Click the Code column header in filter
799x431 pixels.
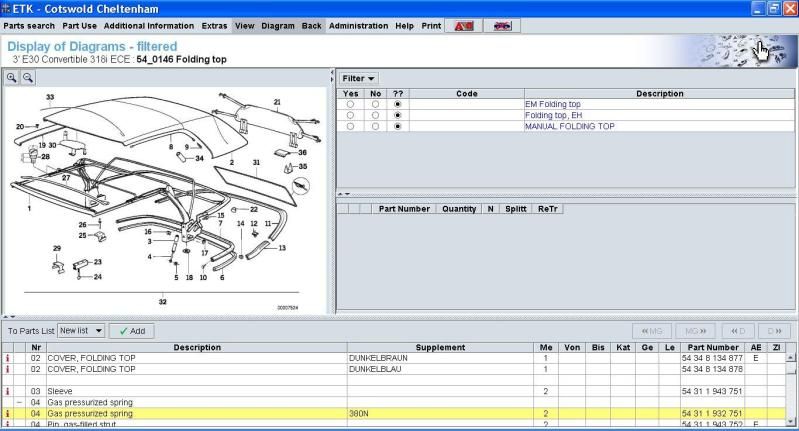467,94
